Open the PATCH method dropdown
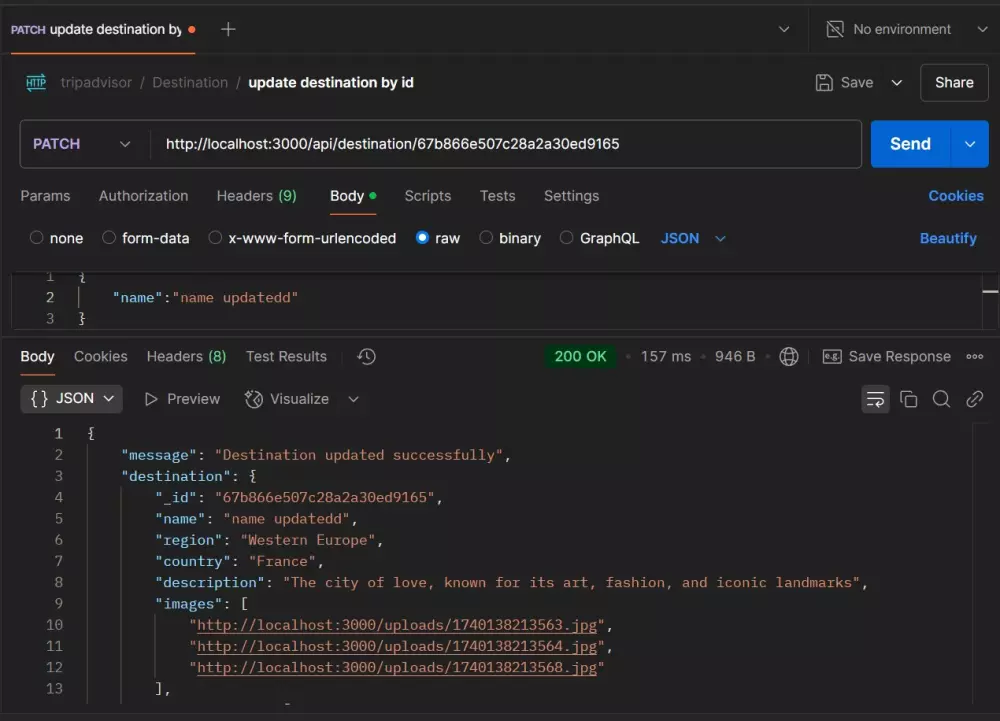1000x721 pixels. click(82, 144)
